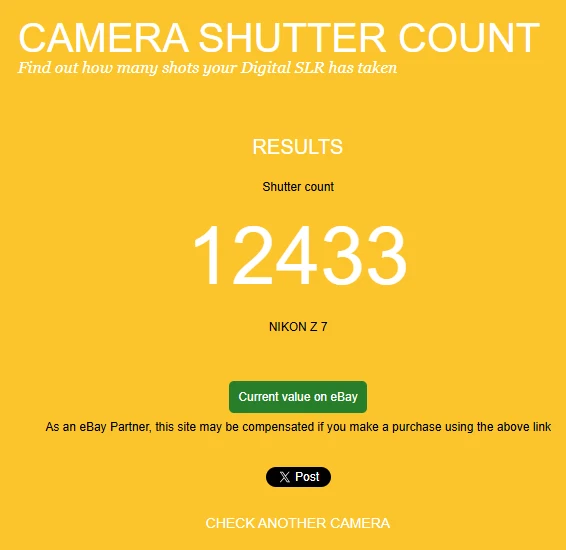Click the word Find starting the tagline
Viewport: 566px width, 550px height.
pos(34,67)
